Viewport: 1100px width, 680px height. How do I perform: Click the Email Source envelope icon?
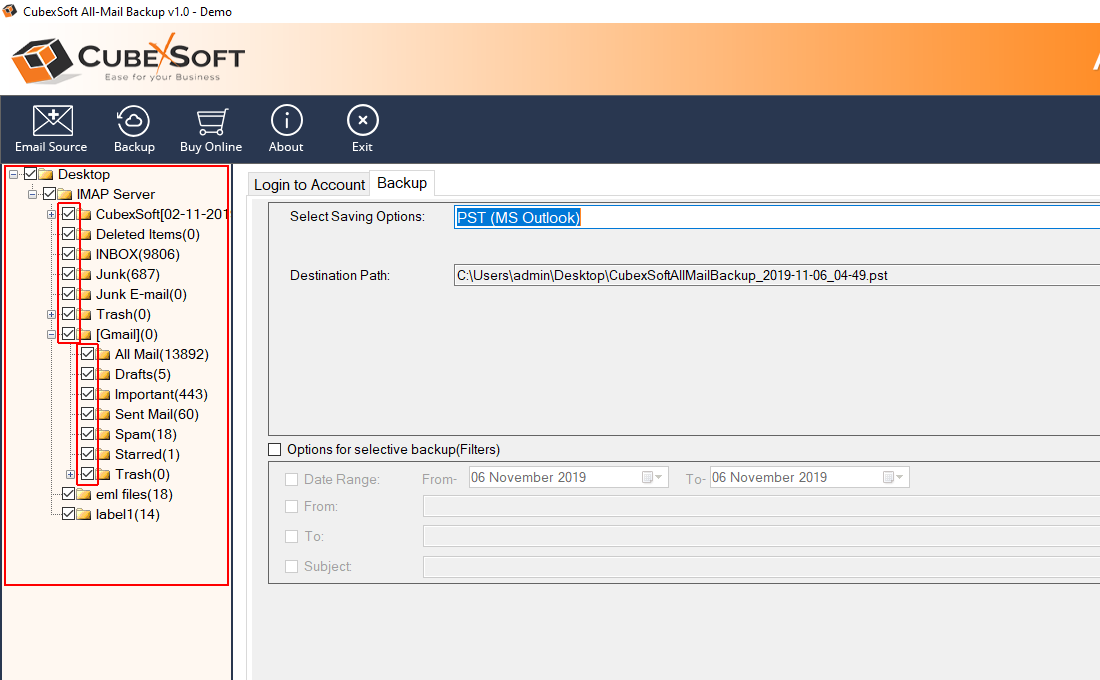pyautogui.click(x=52, y=121)
